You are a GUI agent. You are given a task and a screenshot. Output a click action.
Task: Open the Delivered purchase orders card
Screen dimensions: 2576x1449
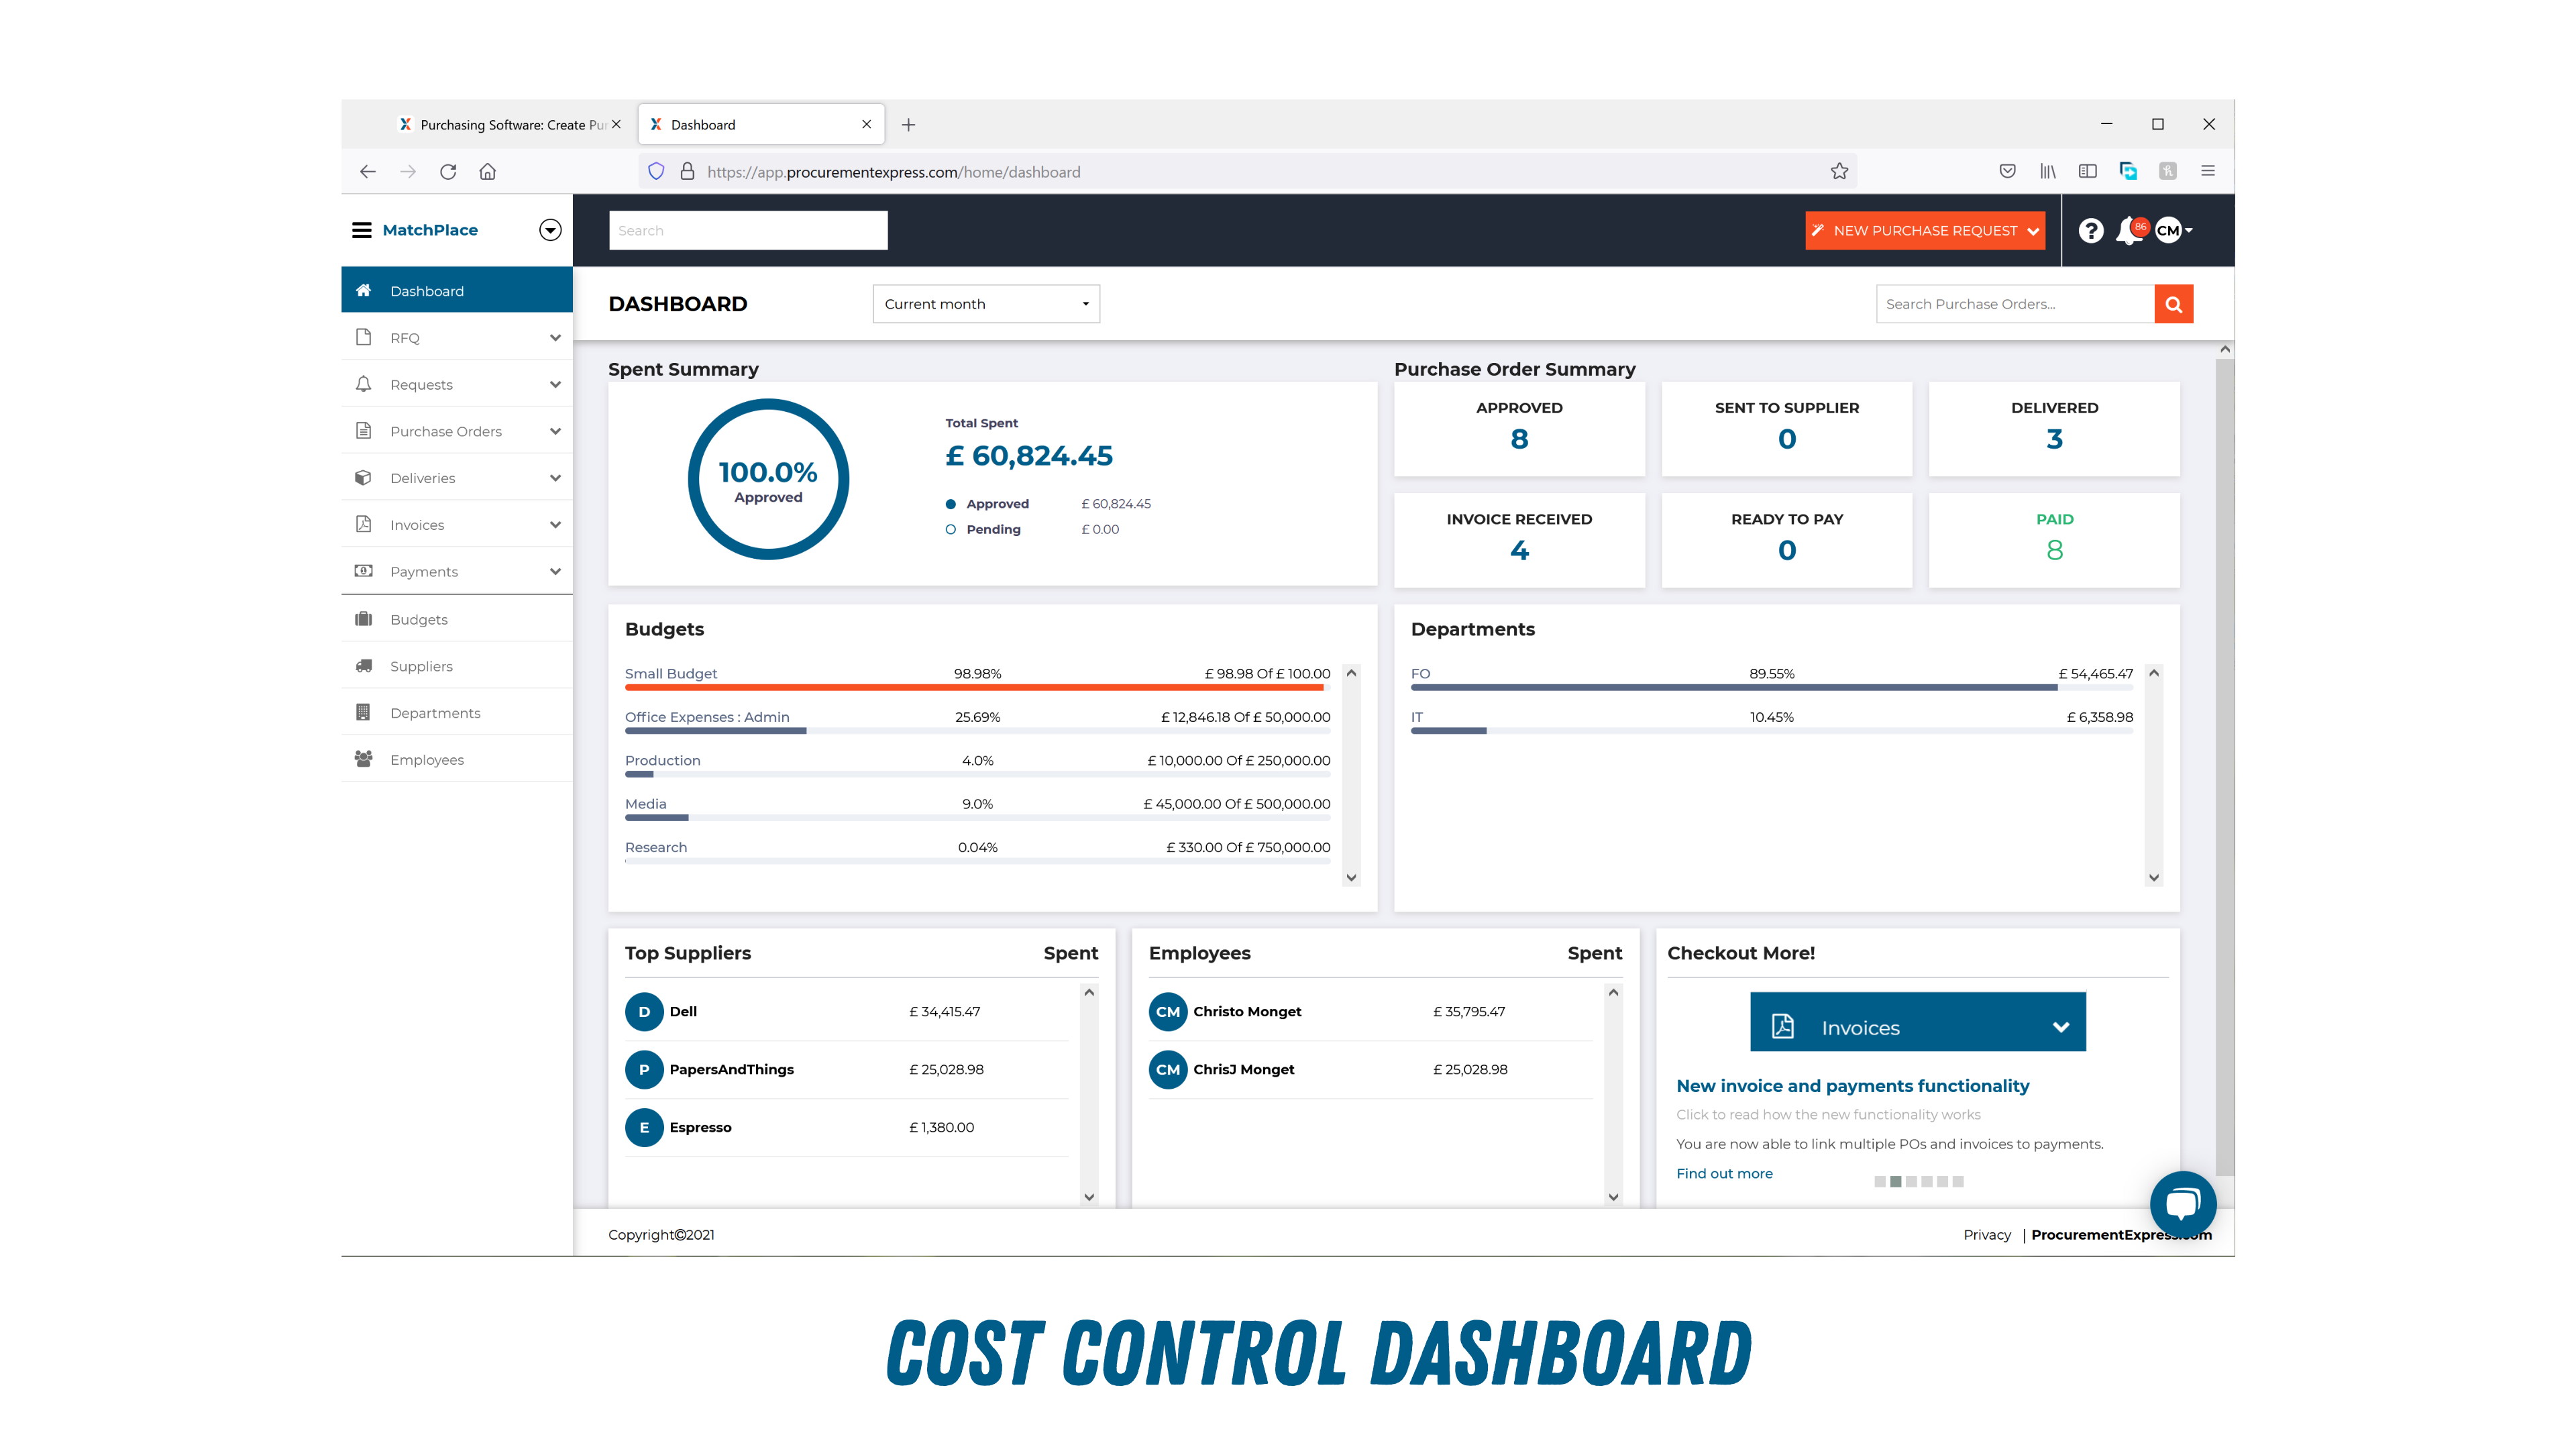[2054, 428]
